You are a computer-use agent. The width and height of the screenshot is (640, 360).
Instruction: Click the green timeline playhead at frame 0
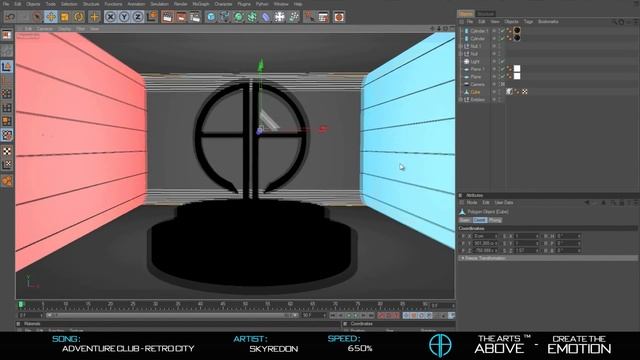tap(21, 304)
